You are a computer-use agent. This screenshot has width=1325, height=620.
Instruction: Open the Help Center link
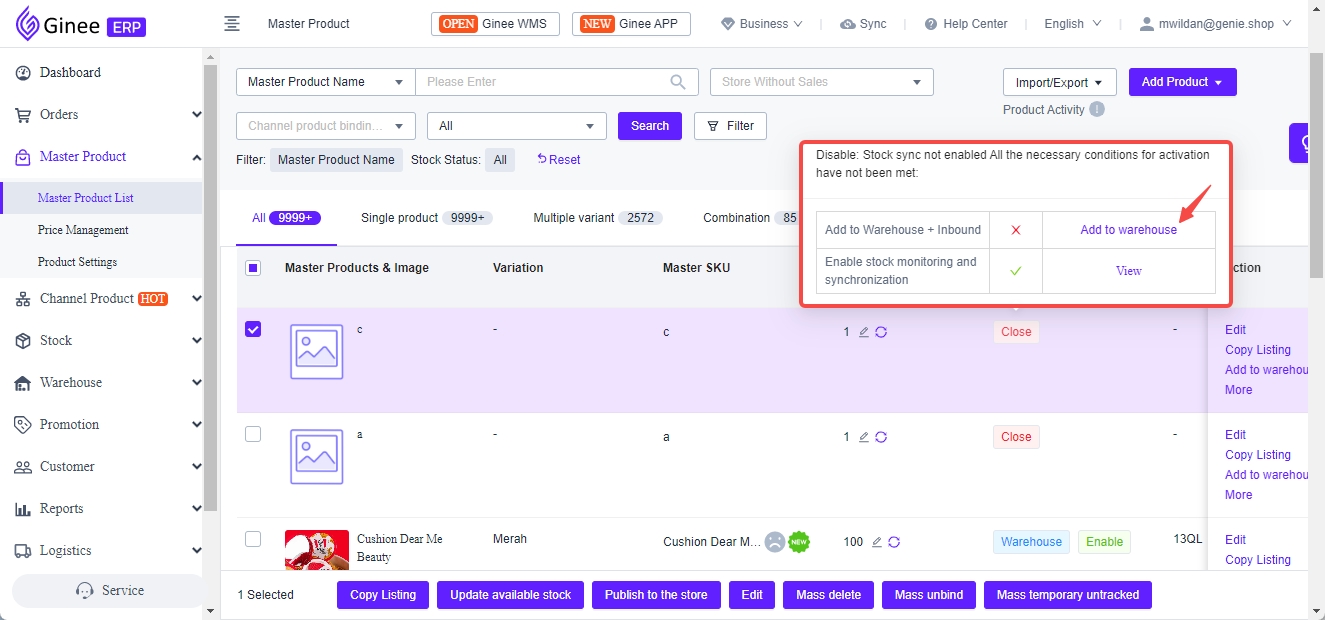[x=965, y=24]
